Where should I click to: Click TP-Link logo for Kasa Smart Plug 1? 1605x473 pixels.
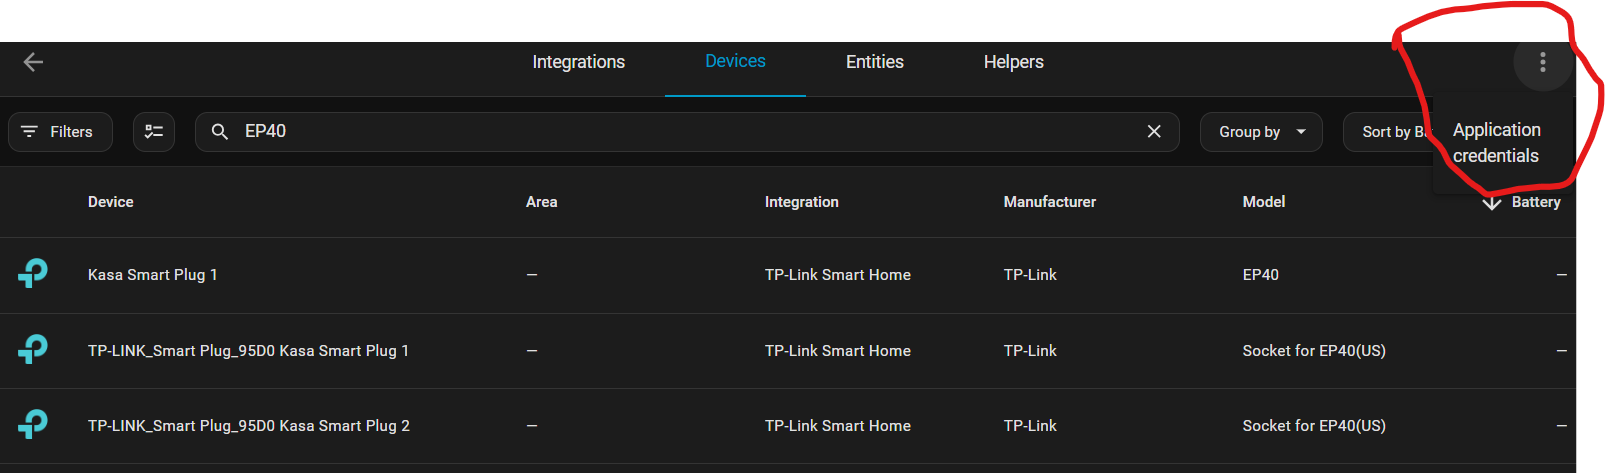[33, 274]
